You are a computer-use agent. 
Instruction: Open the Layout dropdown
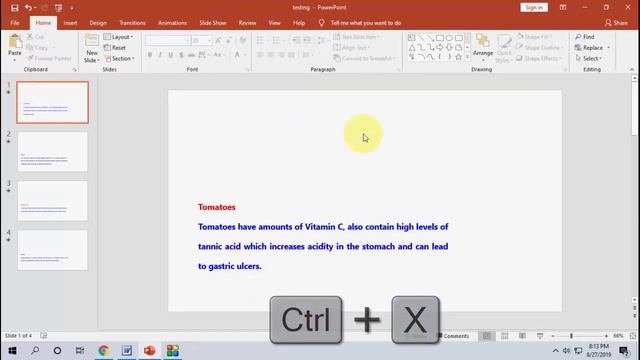(x=118, y=37)
